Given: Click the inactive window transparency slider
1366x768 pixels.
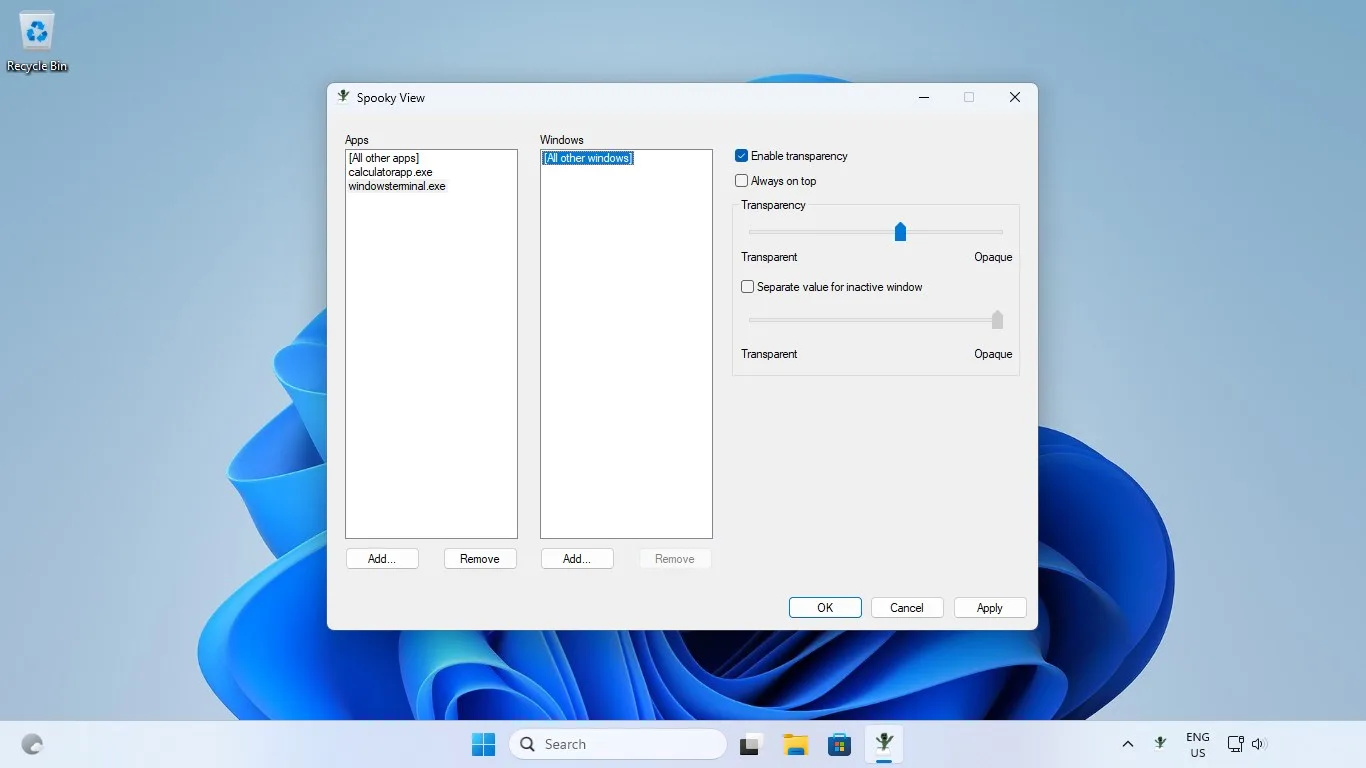Looking at the screenshot, I should click(876, 320).
